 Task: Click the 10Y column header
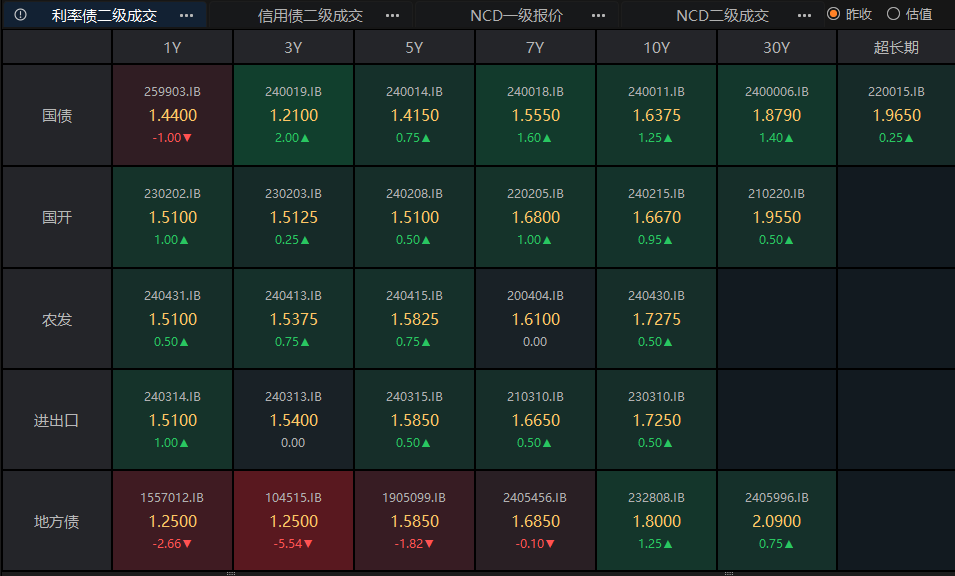click(656, 47)
